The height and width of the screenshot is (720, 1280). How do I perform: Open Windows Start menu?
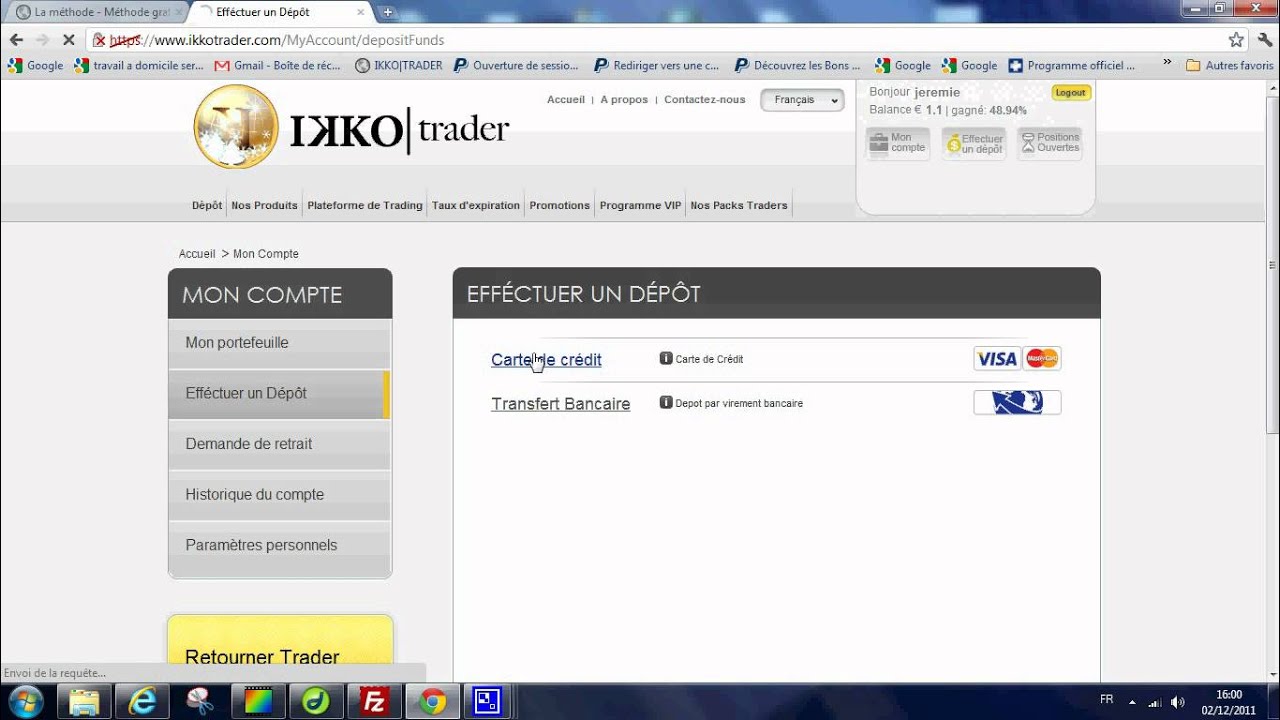point(25,701)
